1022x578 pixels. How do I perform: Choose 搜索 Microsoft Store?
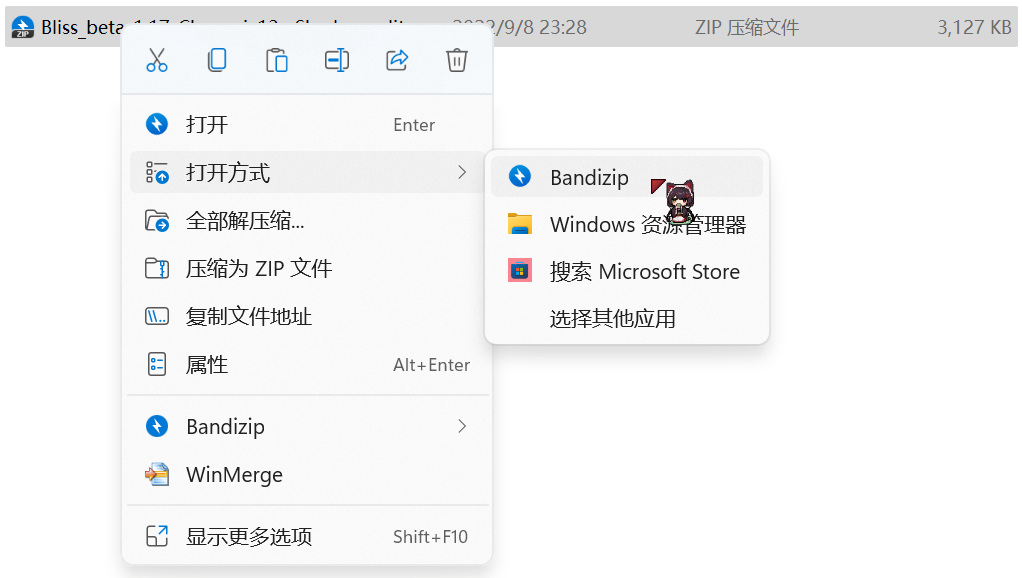click(626, 271)
